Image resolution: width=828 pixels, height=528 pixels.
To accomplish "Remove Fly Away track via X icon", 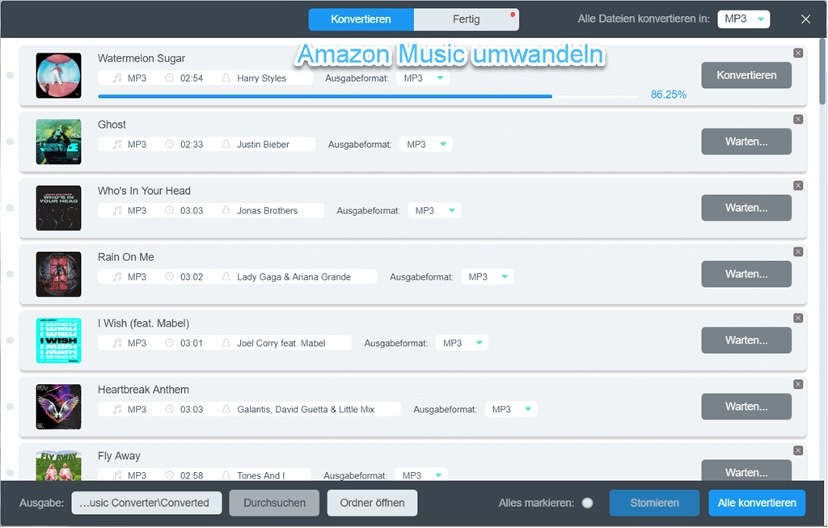I will (798, 450).
